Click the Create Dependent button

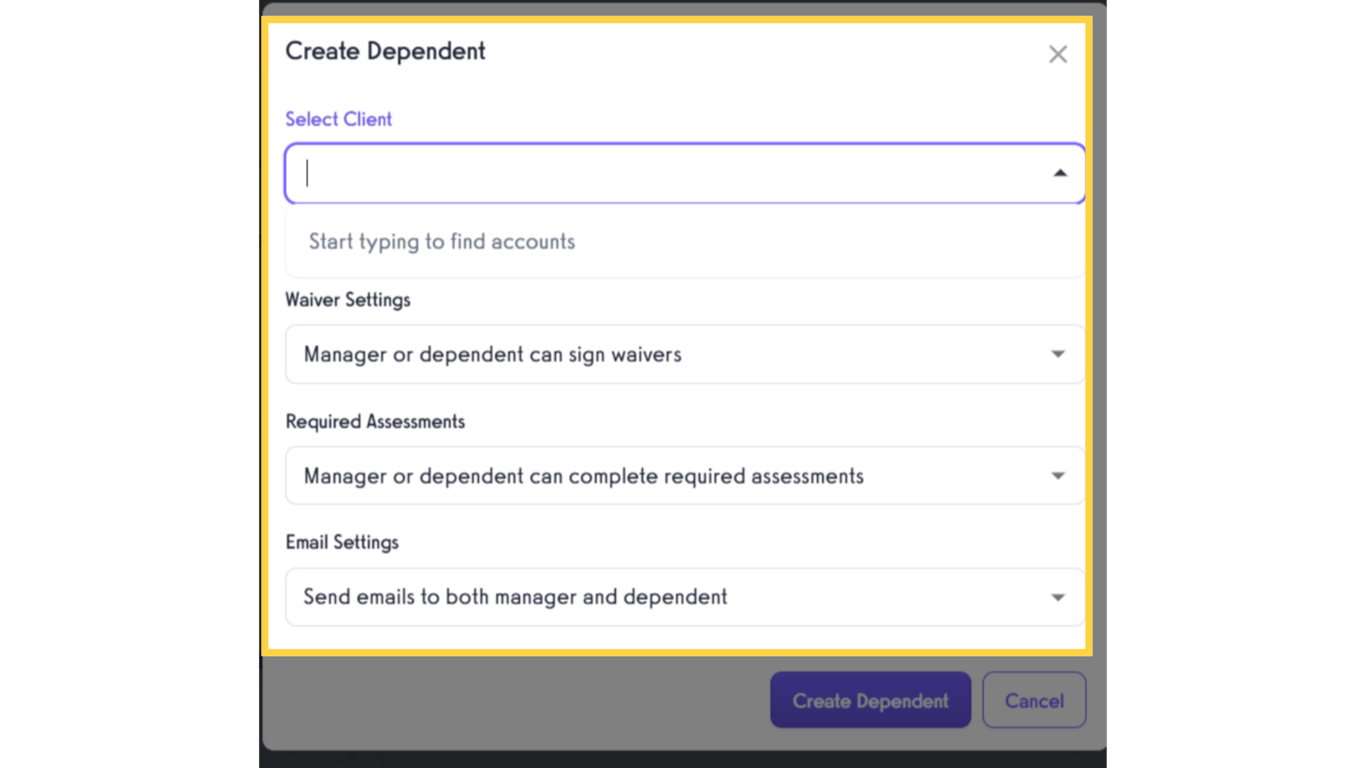click(x=870, y=700)
